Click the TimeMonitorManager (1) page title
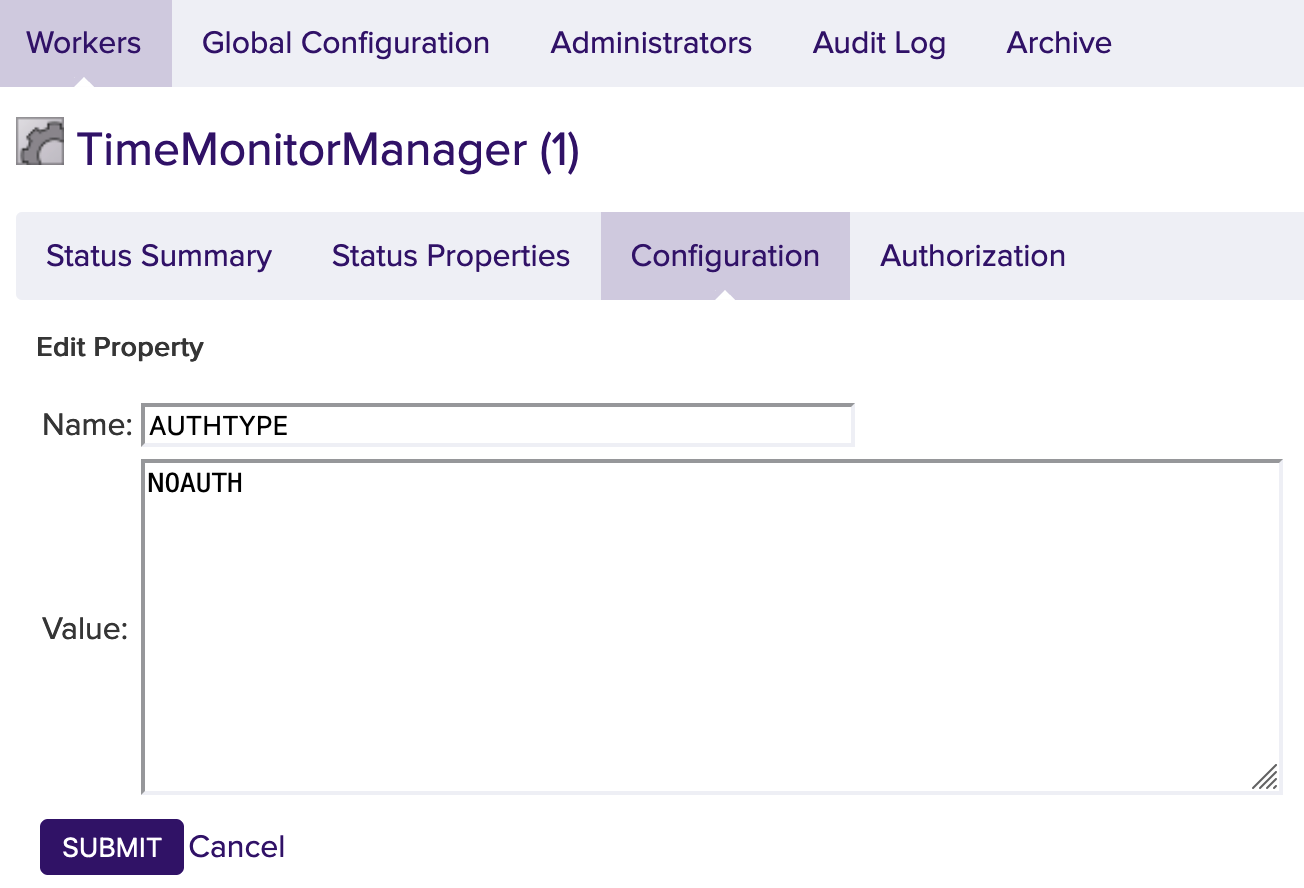 (x=328, y=150)
